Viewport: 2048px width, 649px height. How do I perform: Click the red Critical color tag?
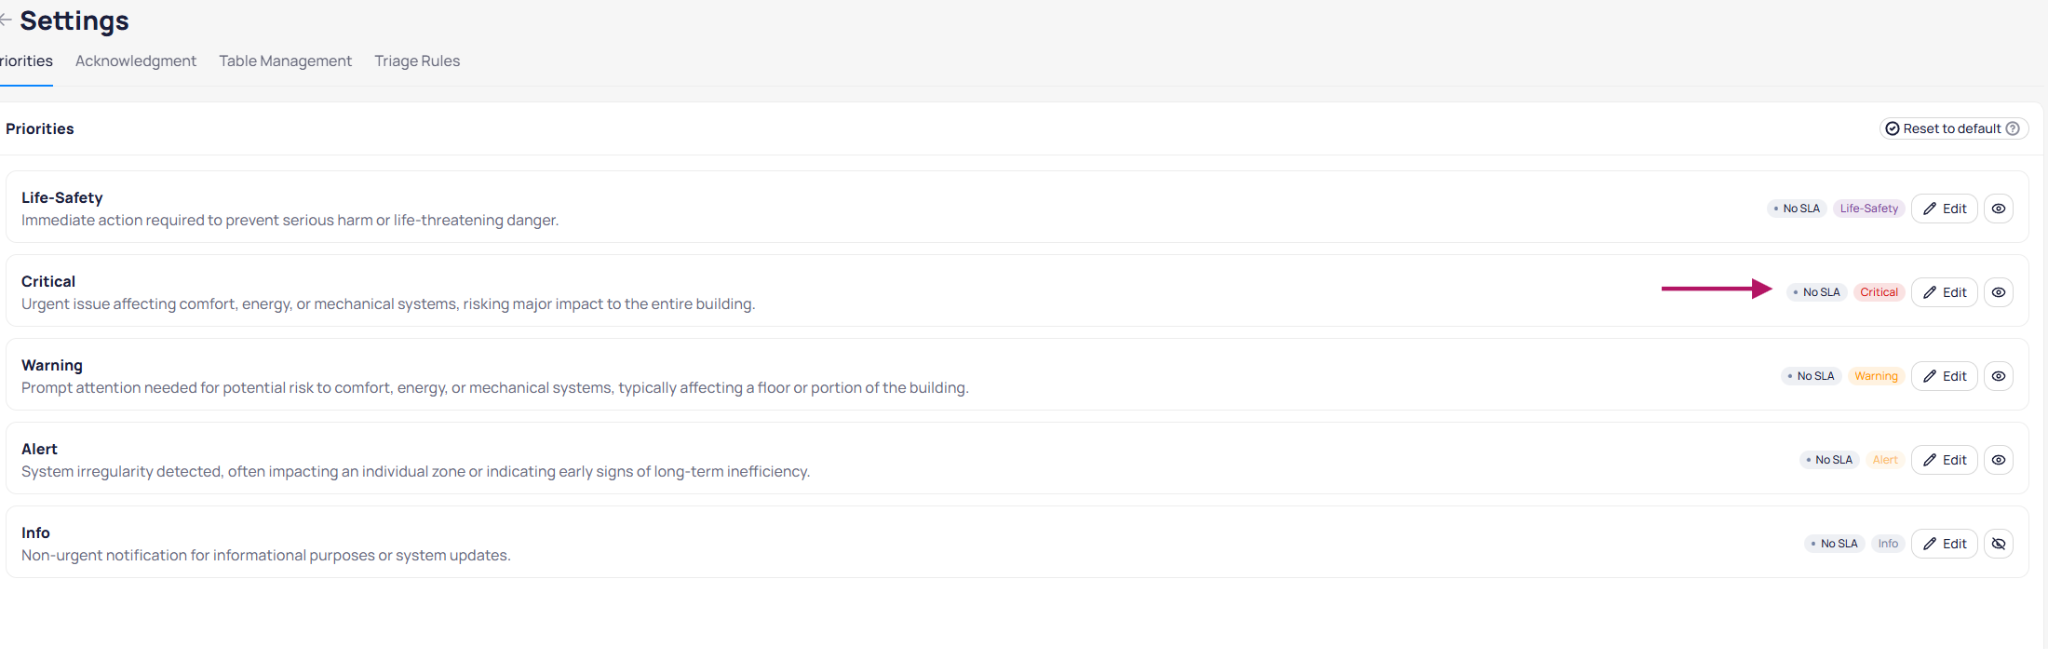coord(1878,293)
